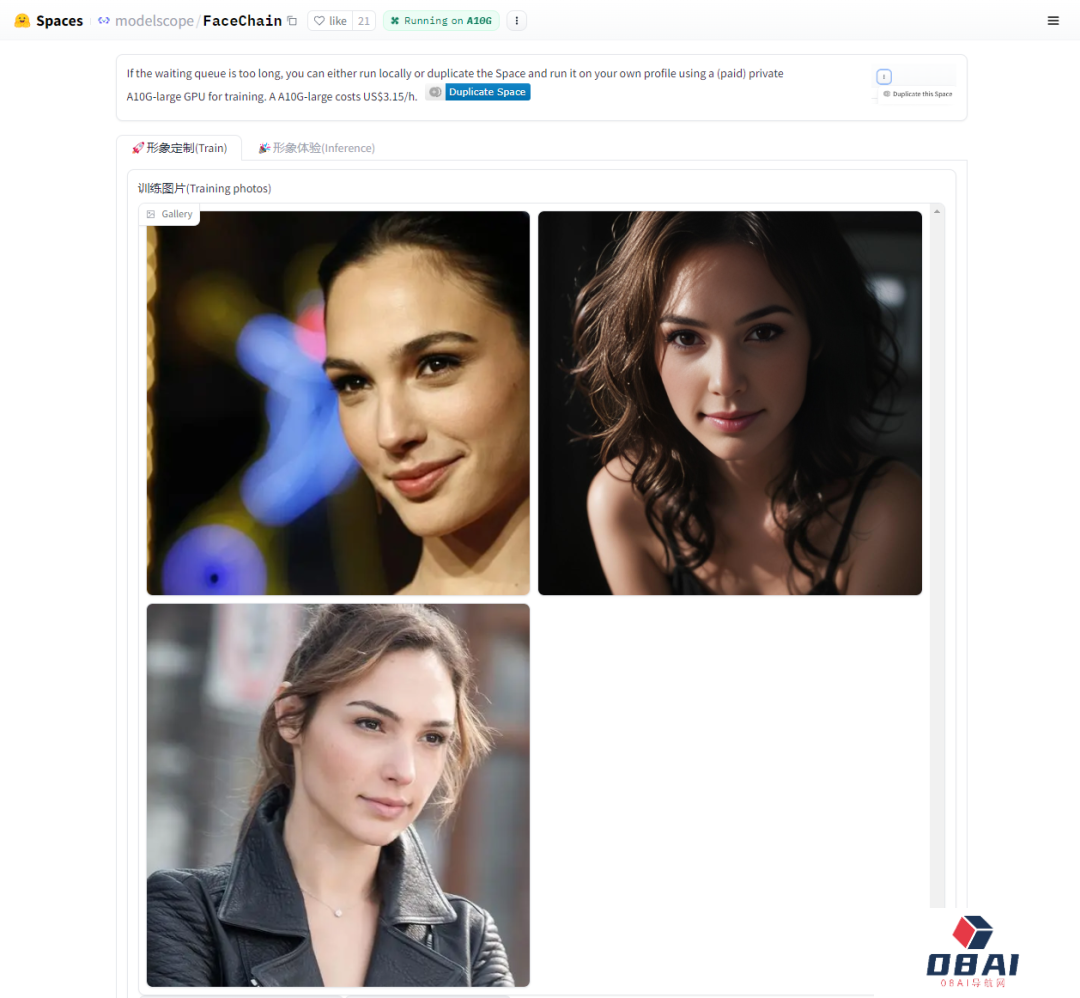Click the Running on A10G status badge
The height and width of the screenshot is (998, 1080).
(x=441, y=21)
